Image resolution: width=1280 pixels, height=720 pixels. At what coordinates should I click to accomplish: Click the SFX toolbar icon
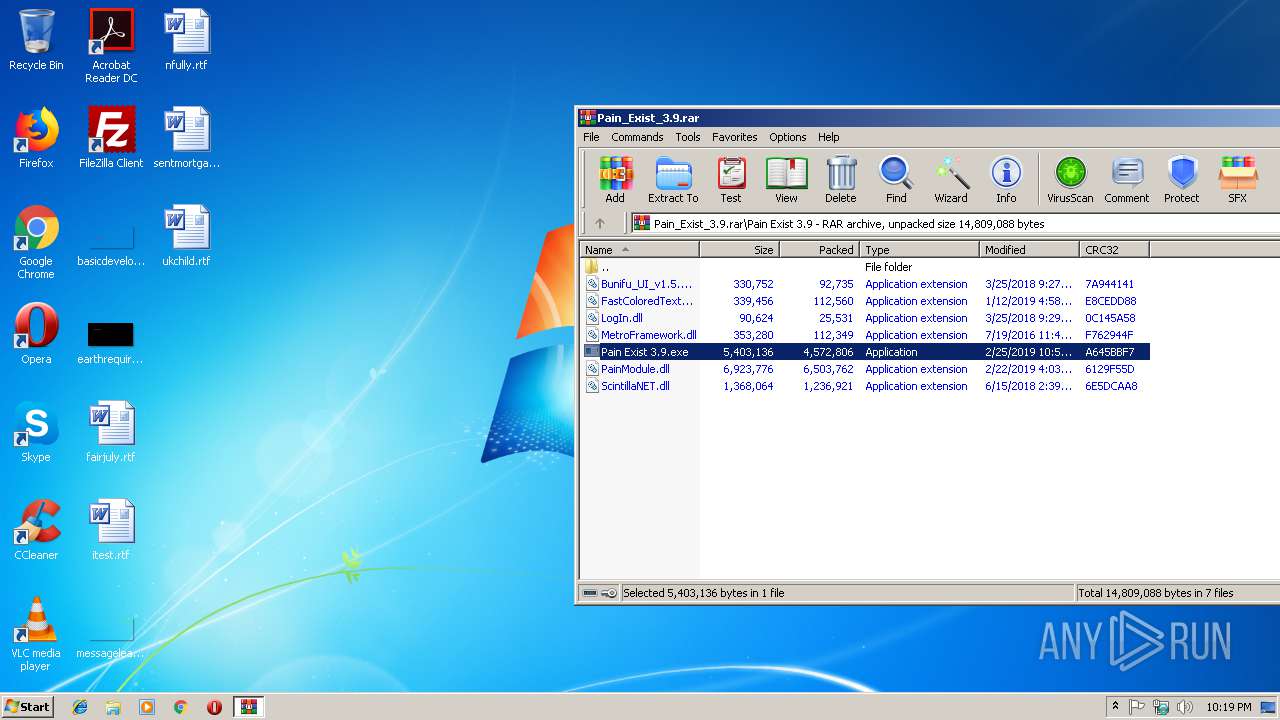pyautogui.click(x=1238, y=180)
